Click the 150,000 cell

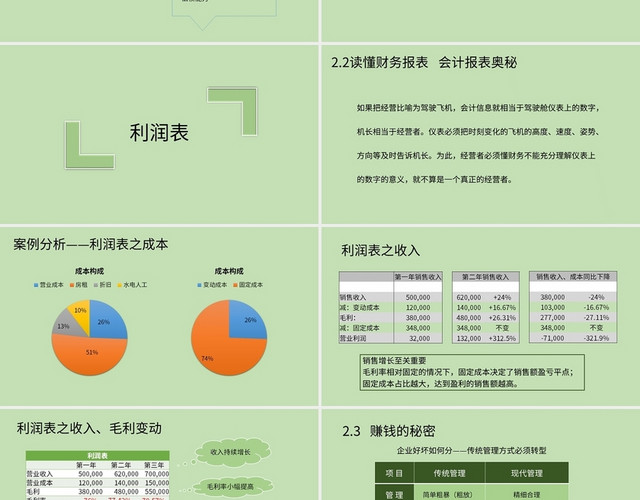[x=157, y=483]
